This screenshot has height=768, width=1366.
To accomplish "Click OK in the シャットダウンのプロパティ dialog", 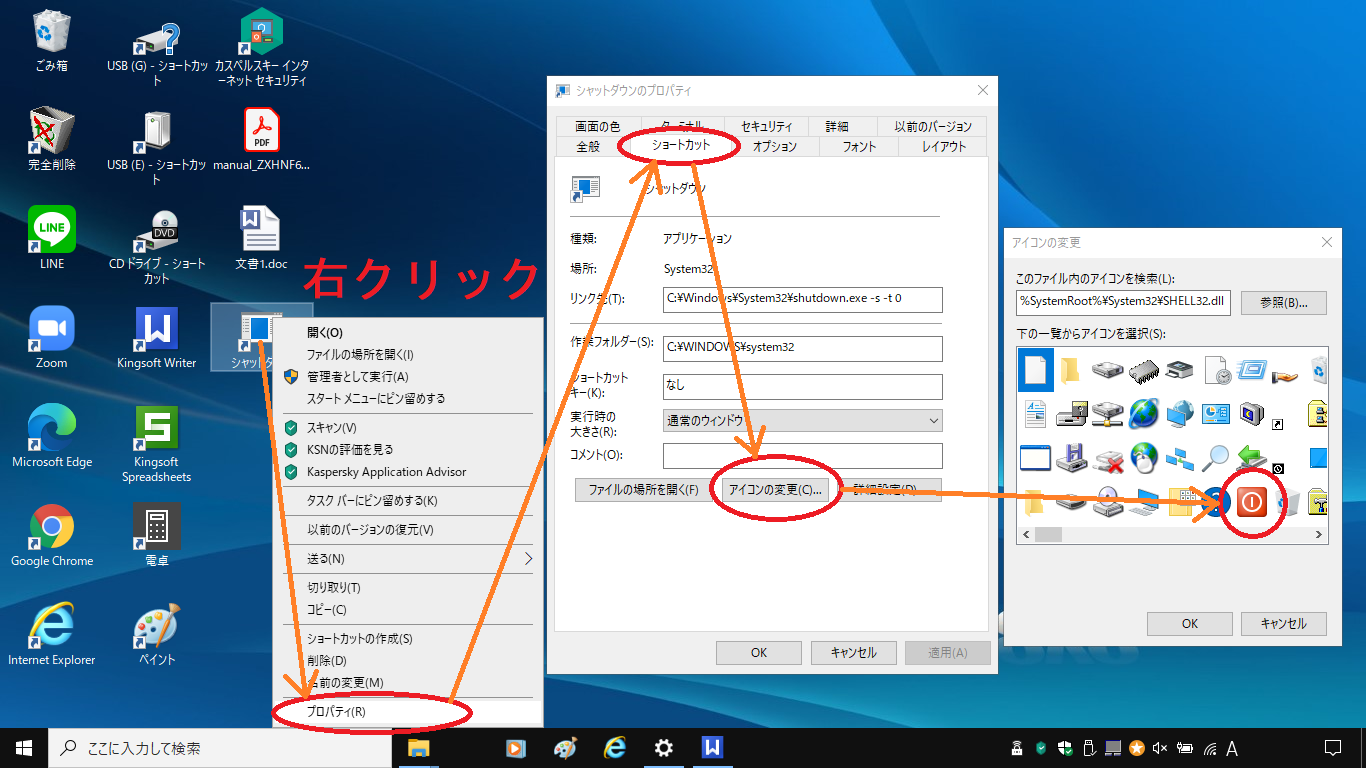I will [x=759, y=652].
